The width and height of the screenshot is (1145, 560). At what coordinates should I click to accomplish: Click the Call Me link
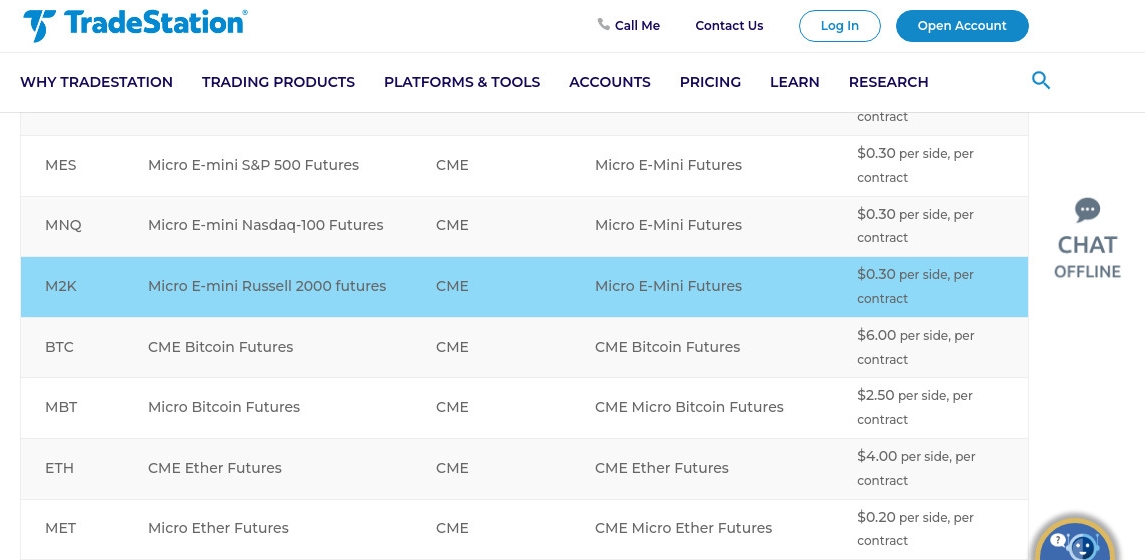[637, 26]
